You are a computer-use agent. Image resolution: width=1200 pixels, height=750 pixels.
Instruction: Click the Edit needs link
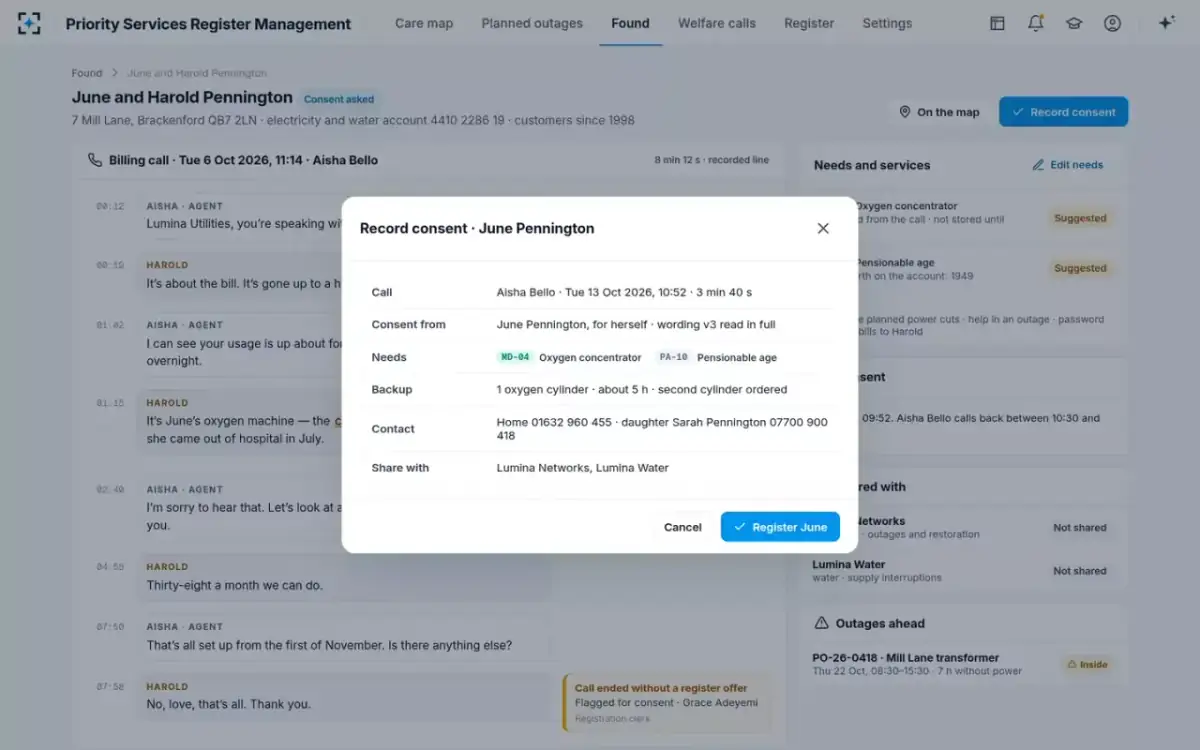1068,165
